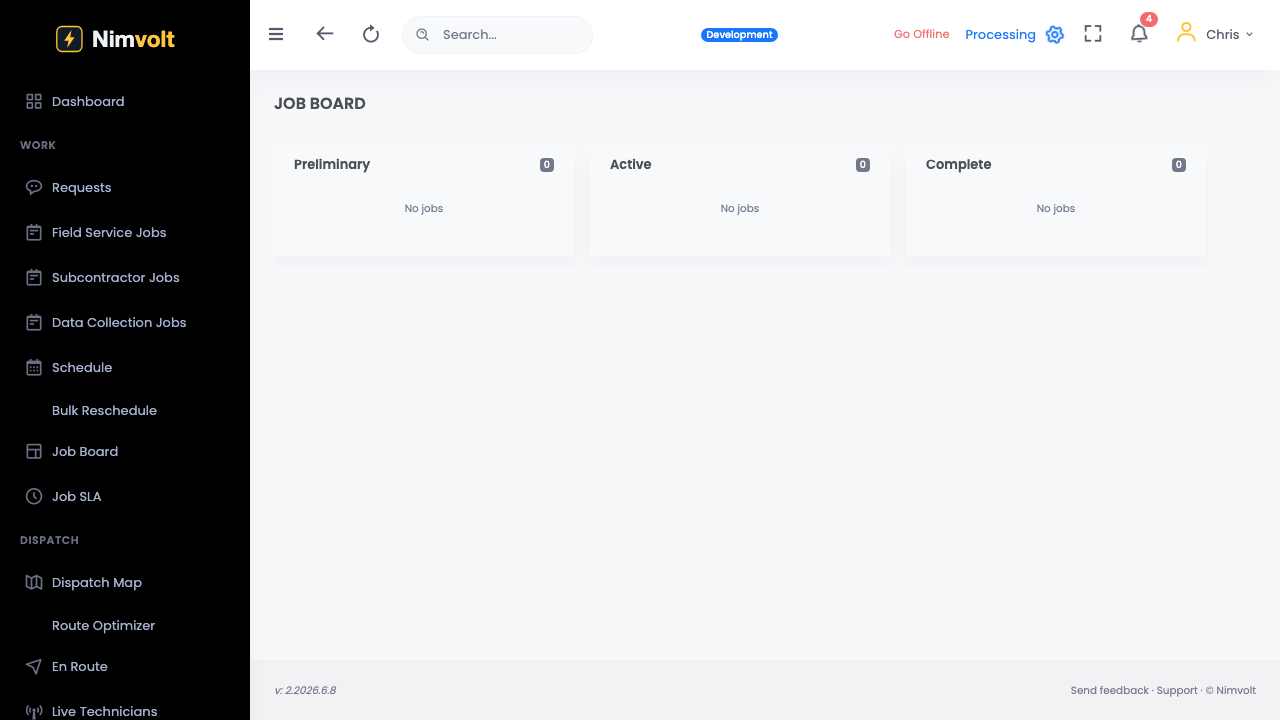The image size is (1280, 720).
Task: Click the version number v: 2.2026.6.8
Action: coord(305,690)
